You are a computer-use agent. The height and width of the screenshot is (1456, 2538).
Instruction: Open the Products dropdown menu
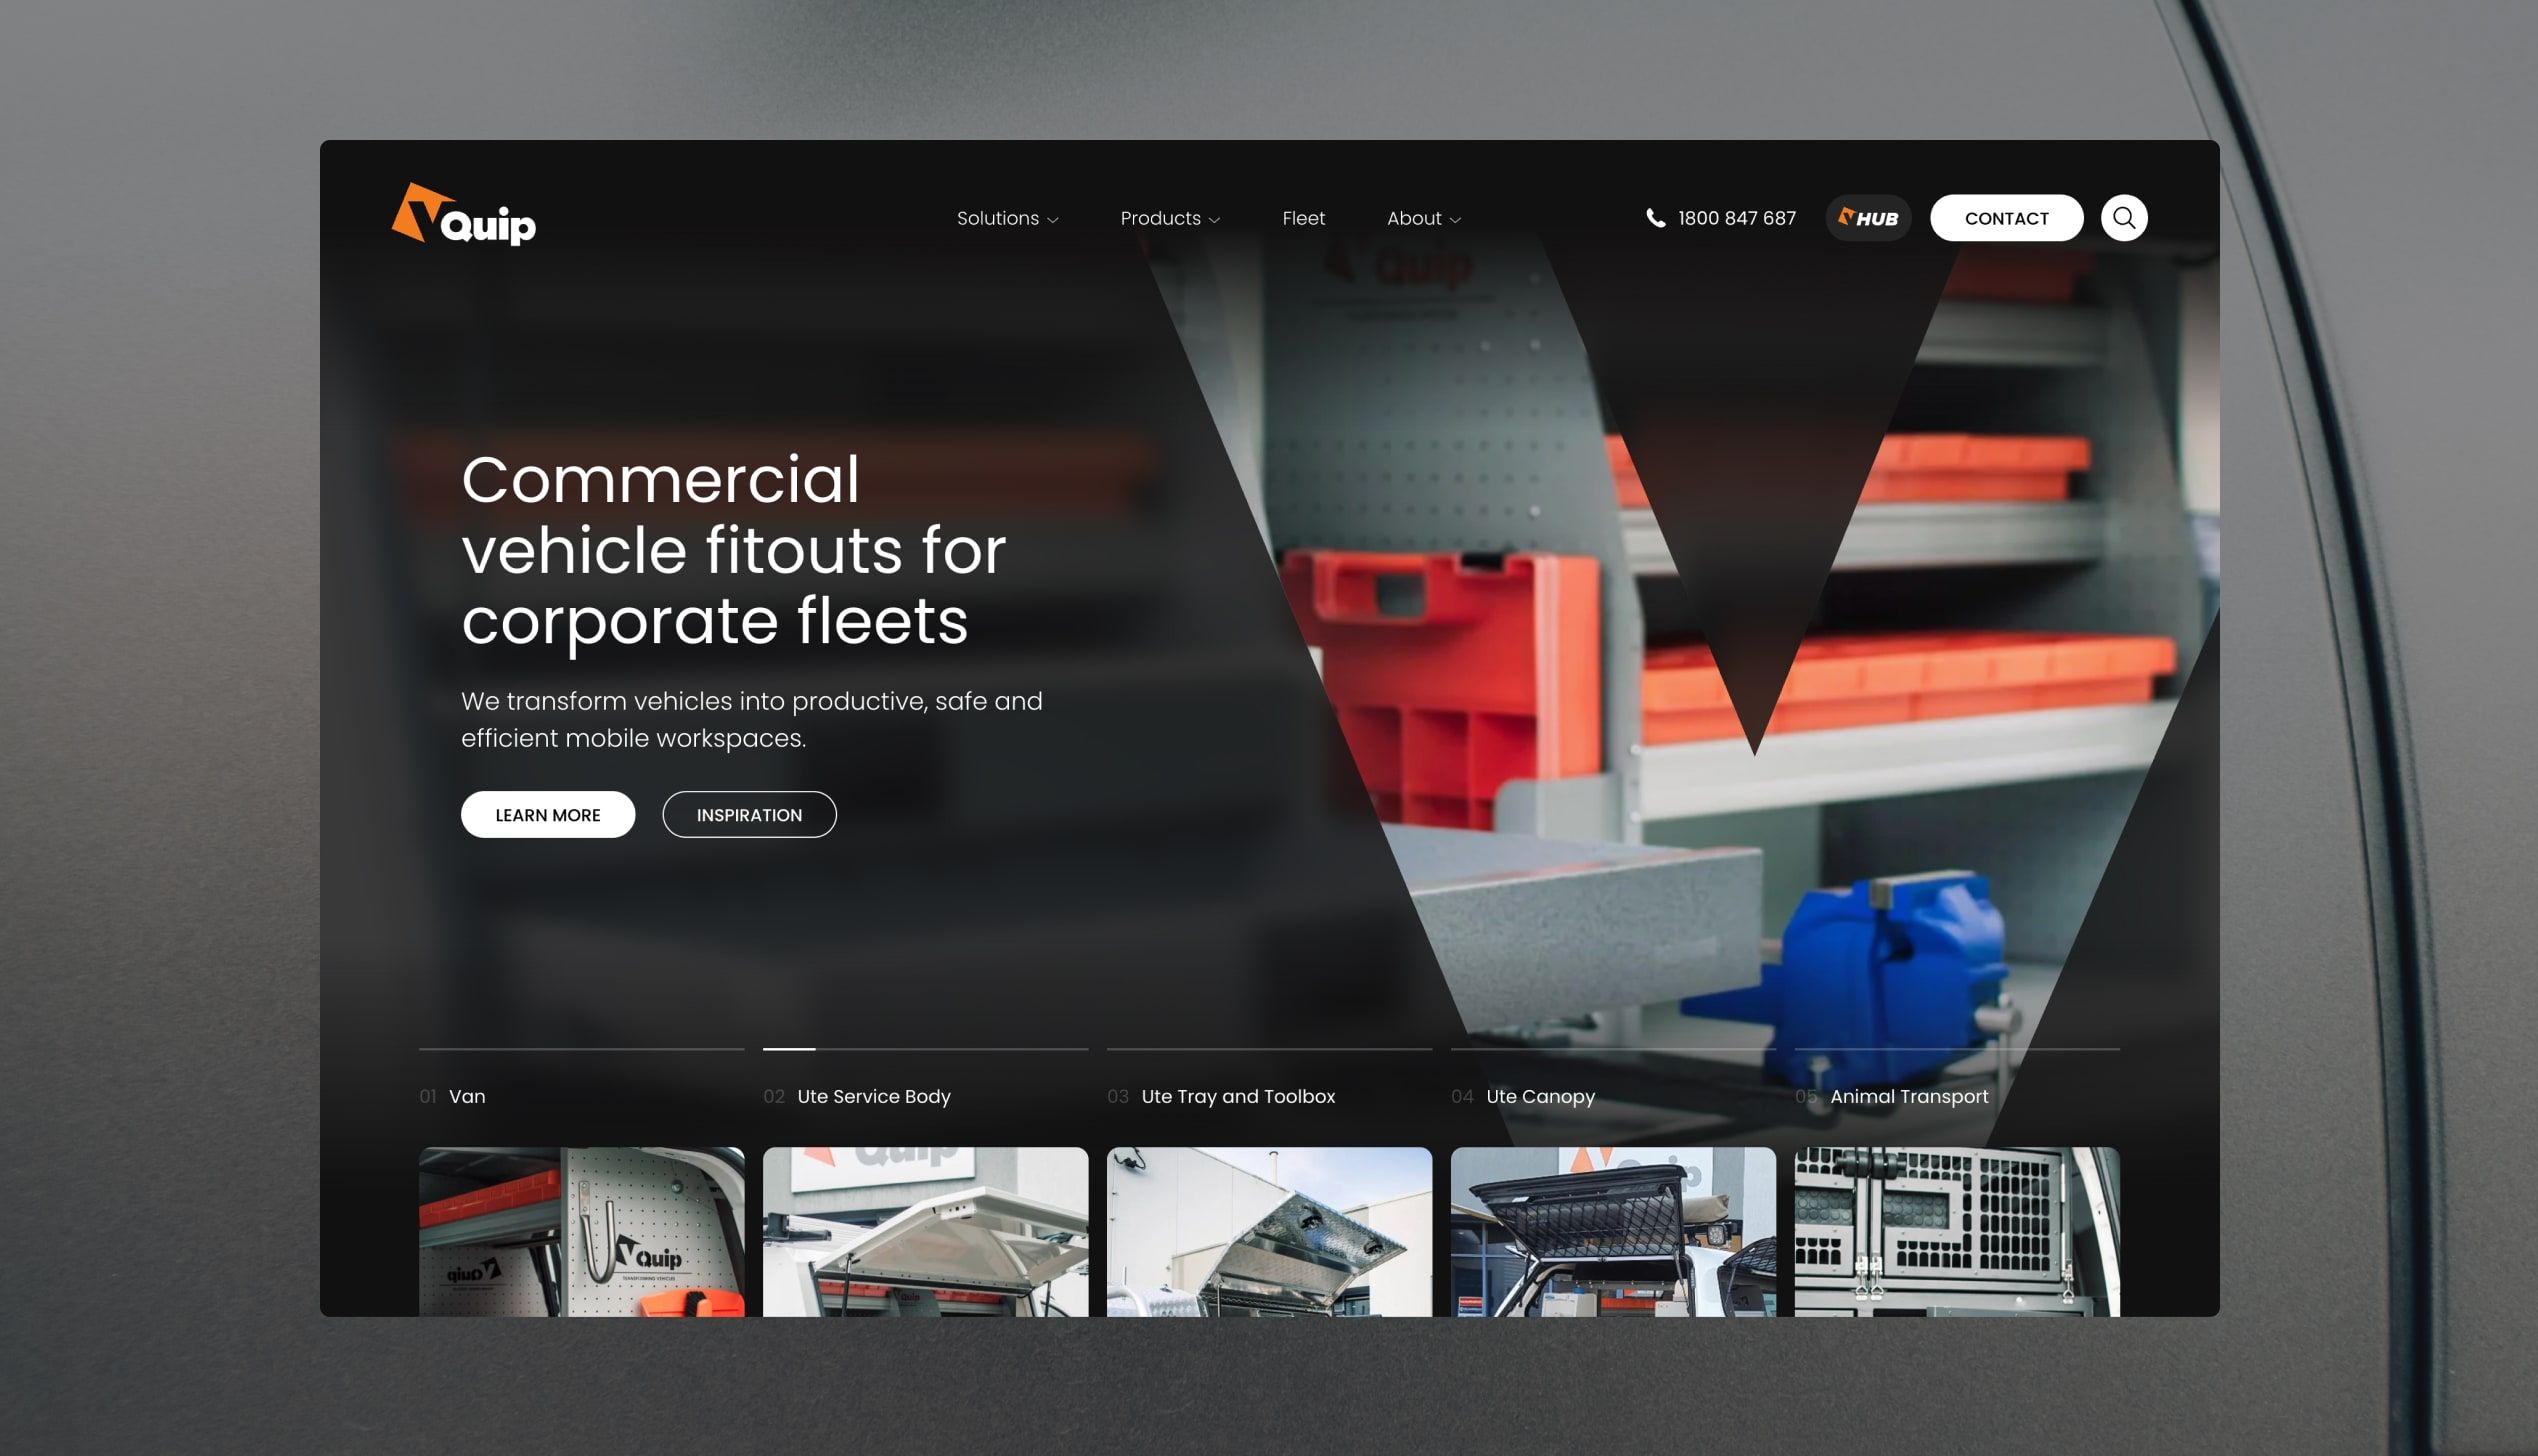pyautogui.click(x=1169, y=218)
